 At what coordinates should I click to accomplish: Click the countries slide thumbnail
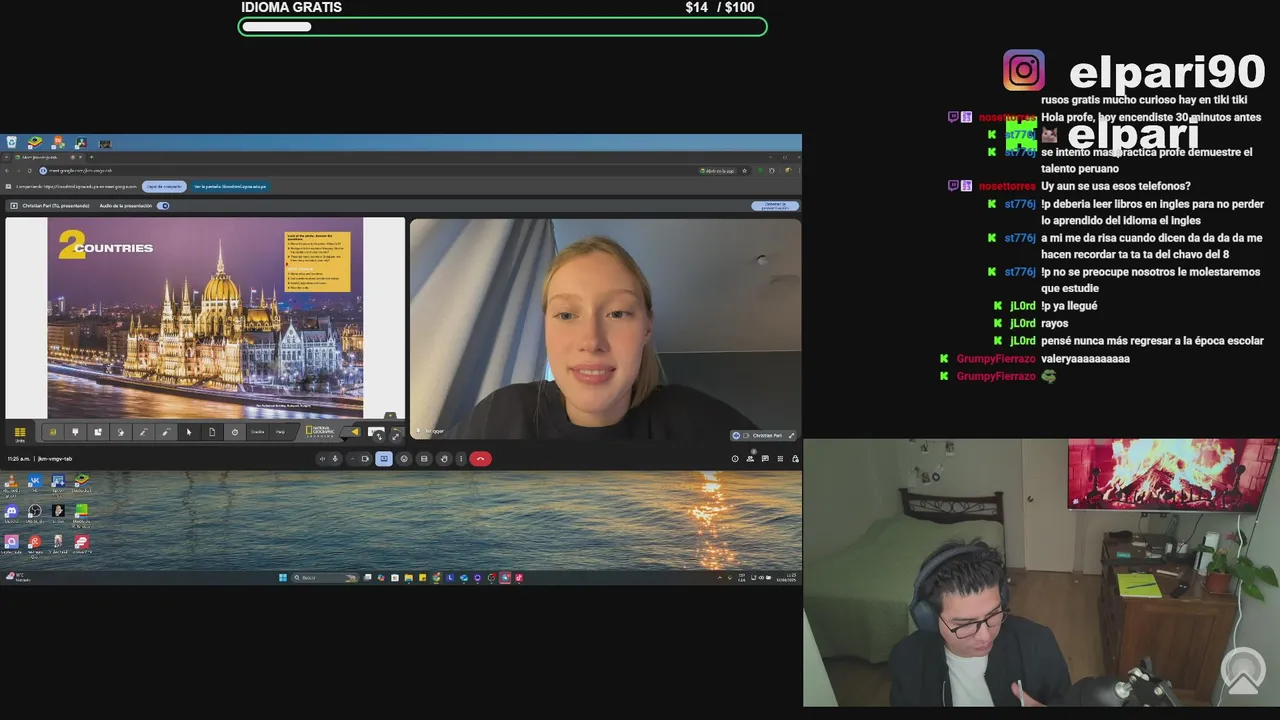tap(205, 318)
